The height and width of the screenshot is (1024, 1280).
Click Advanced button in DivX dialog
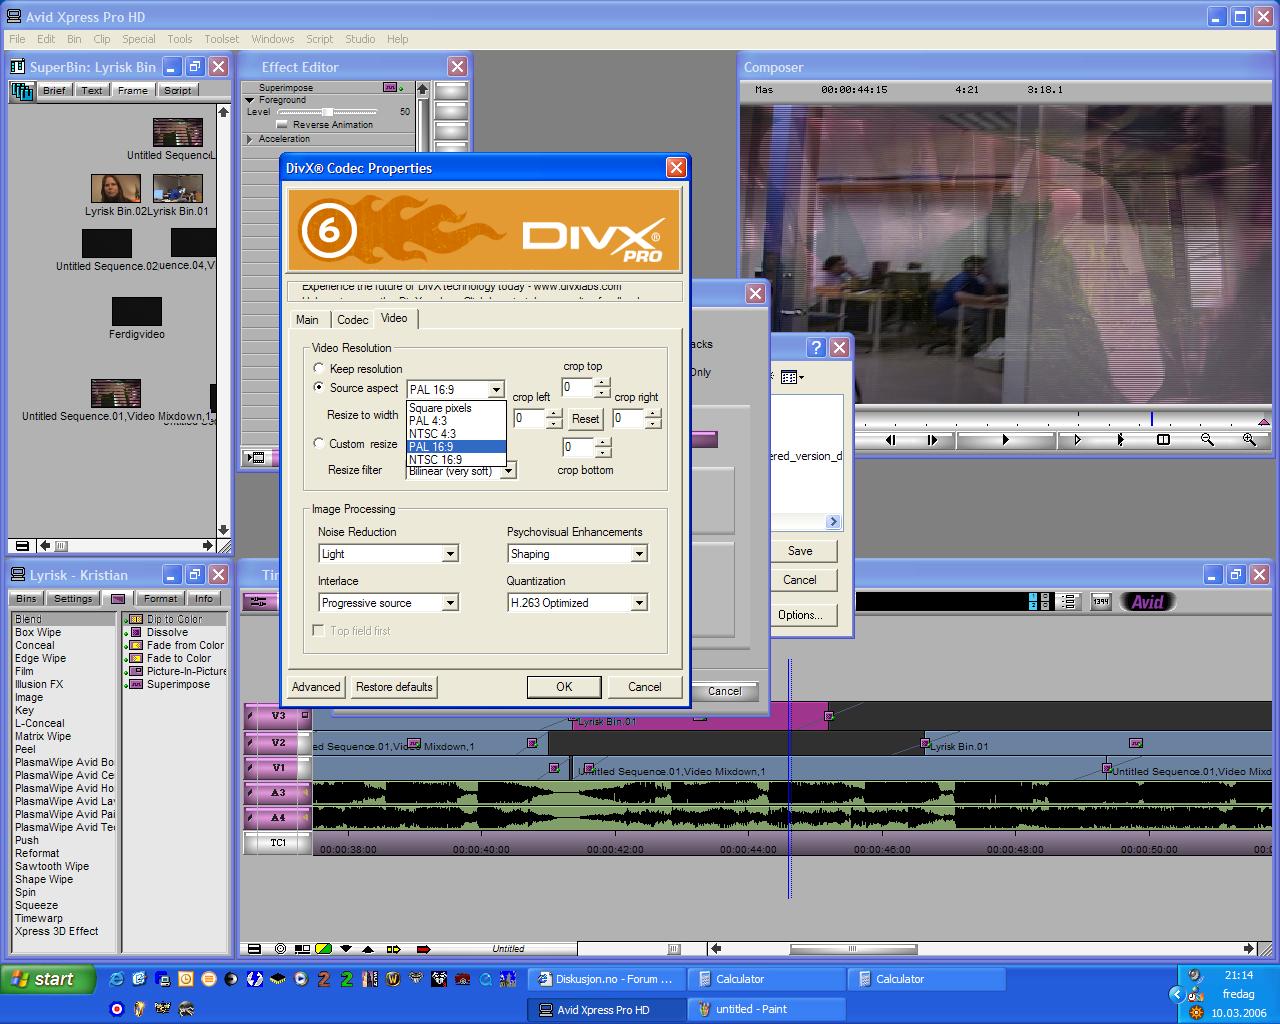pyautogui.click(x=316, y=687)
